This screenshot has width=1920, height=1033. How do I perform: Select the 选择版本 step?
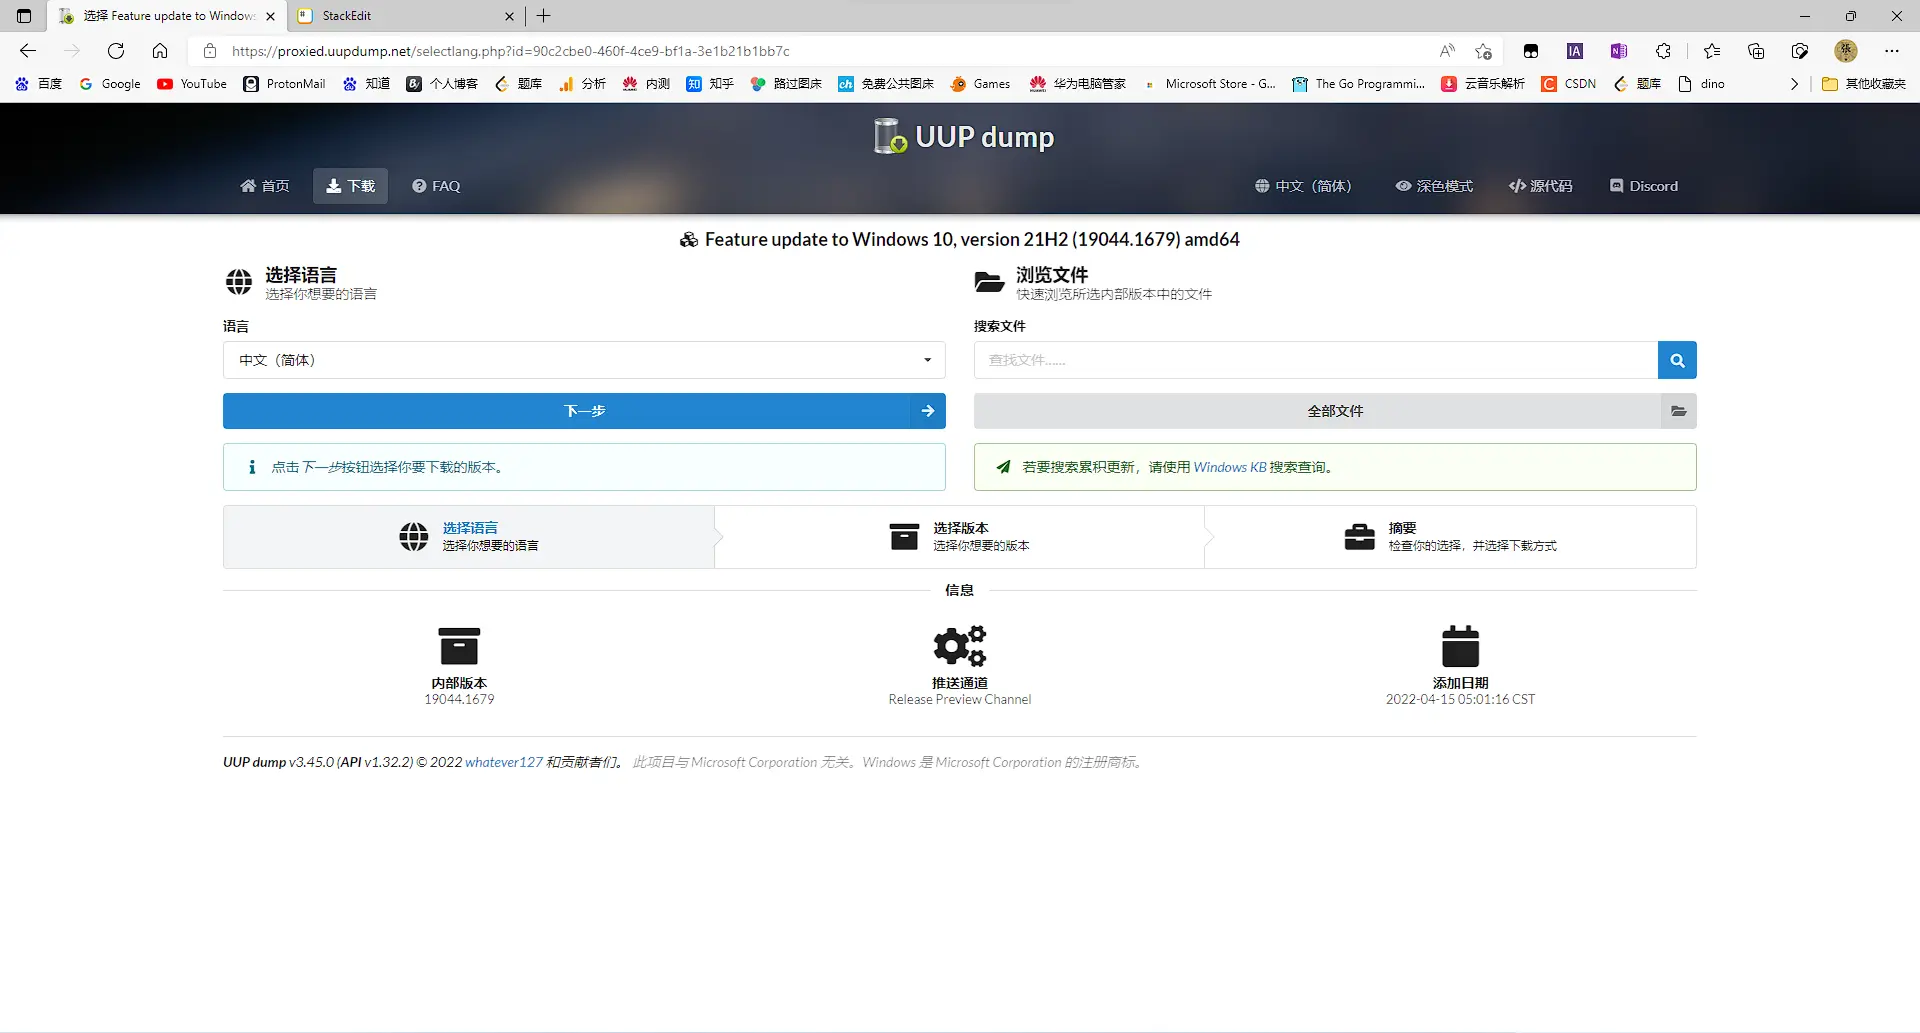960,537
